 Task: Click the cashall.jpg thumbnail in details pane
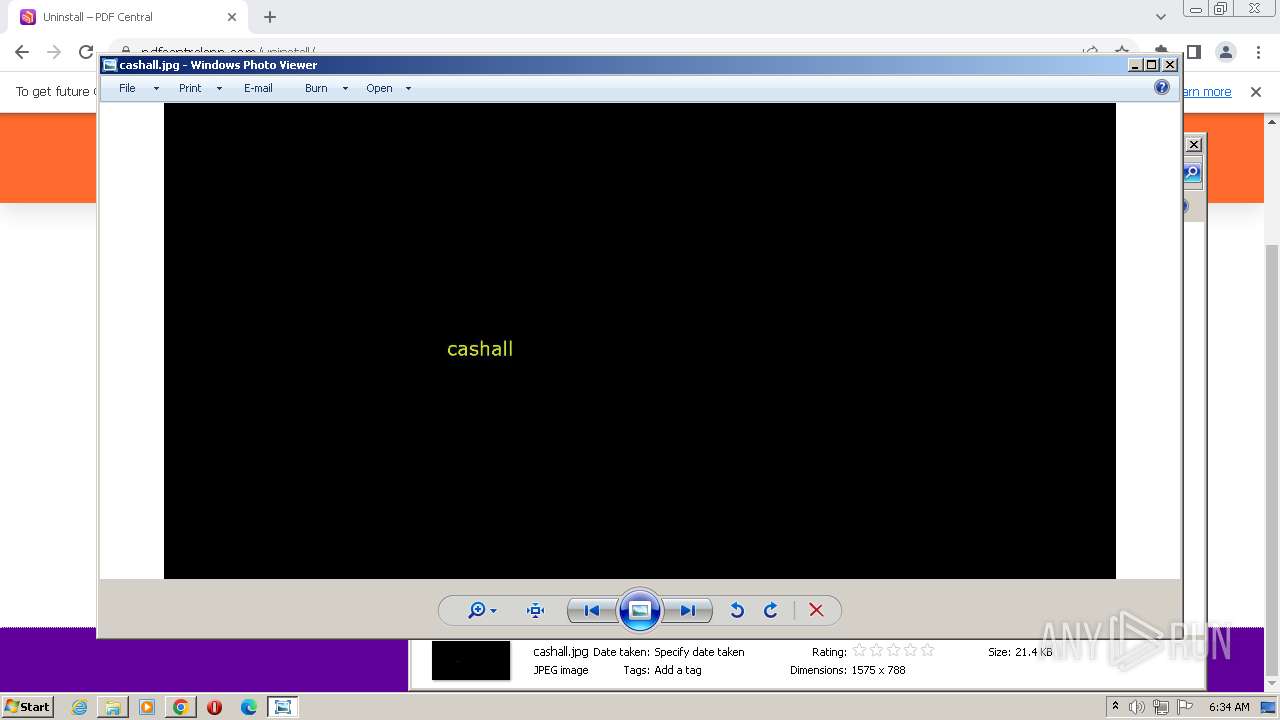coord(471,661)
